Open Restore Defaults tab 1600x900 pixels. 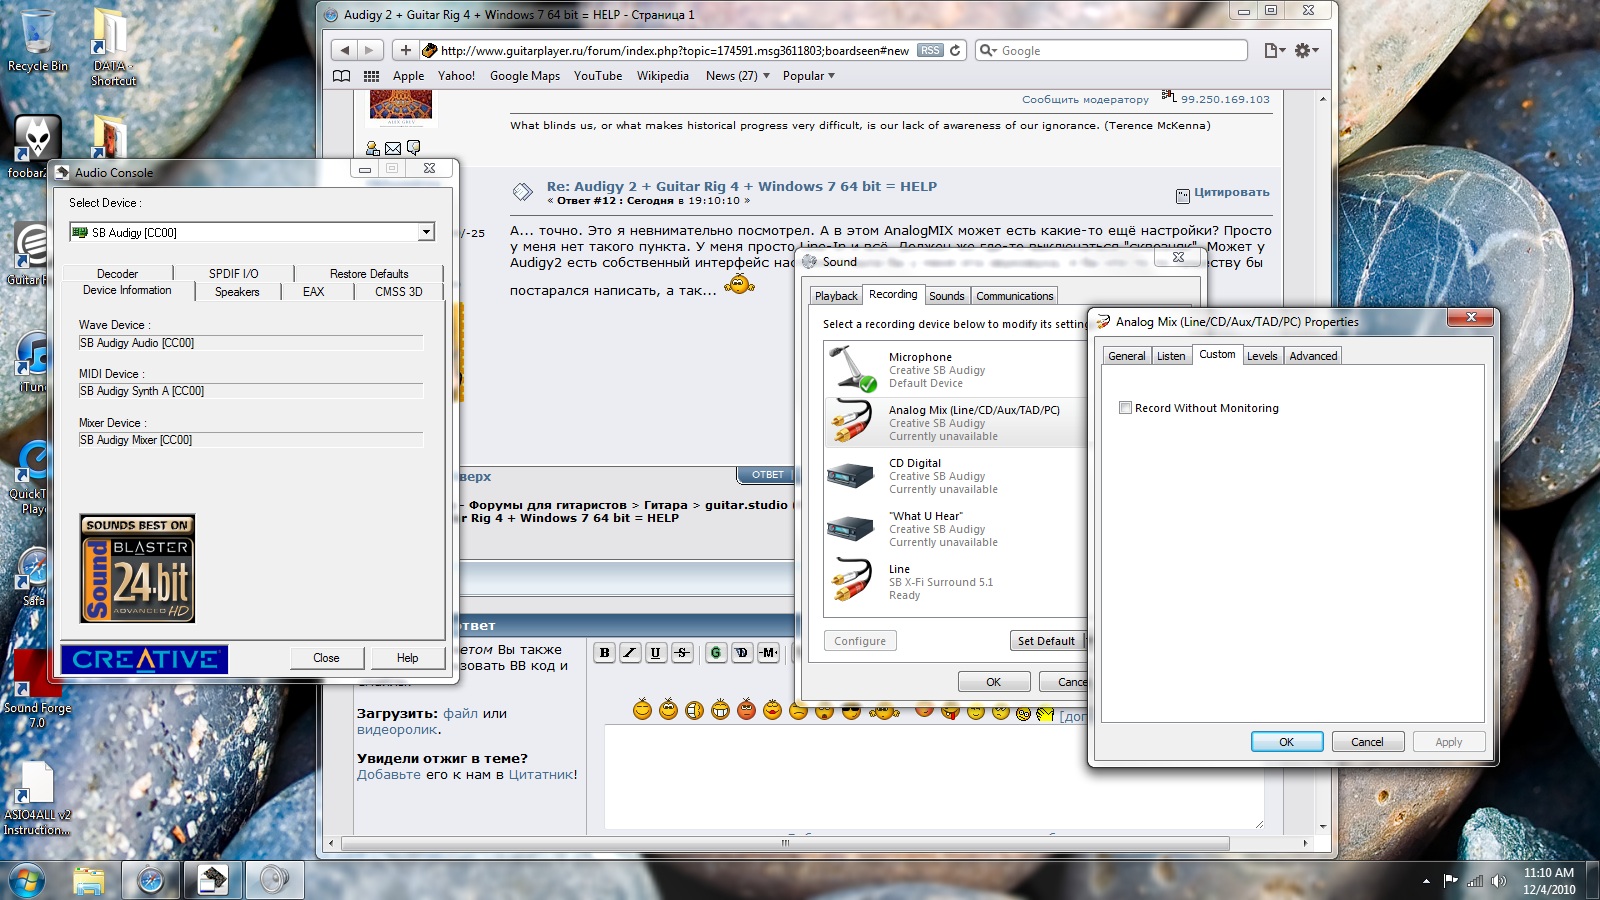pyautogui.click(x=369, y=273)
